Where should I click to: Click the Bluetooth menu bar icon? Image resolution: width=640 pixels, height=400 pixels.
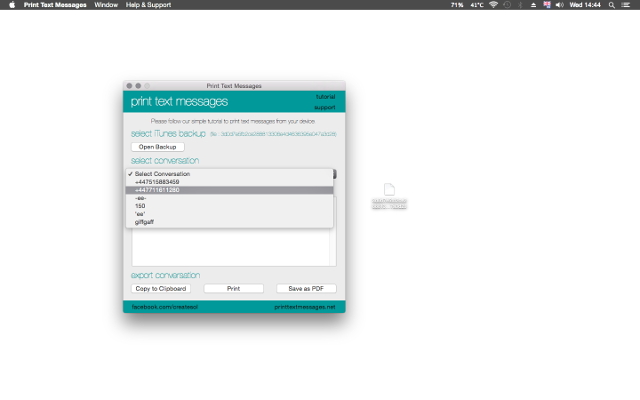[x=520, y=5]
